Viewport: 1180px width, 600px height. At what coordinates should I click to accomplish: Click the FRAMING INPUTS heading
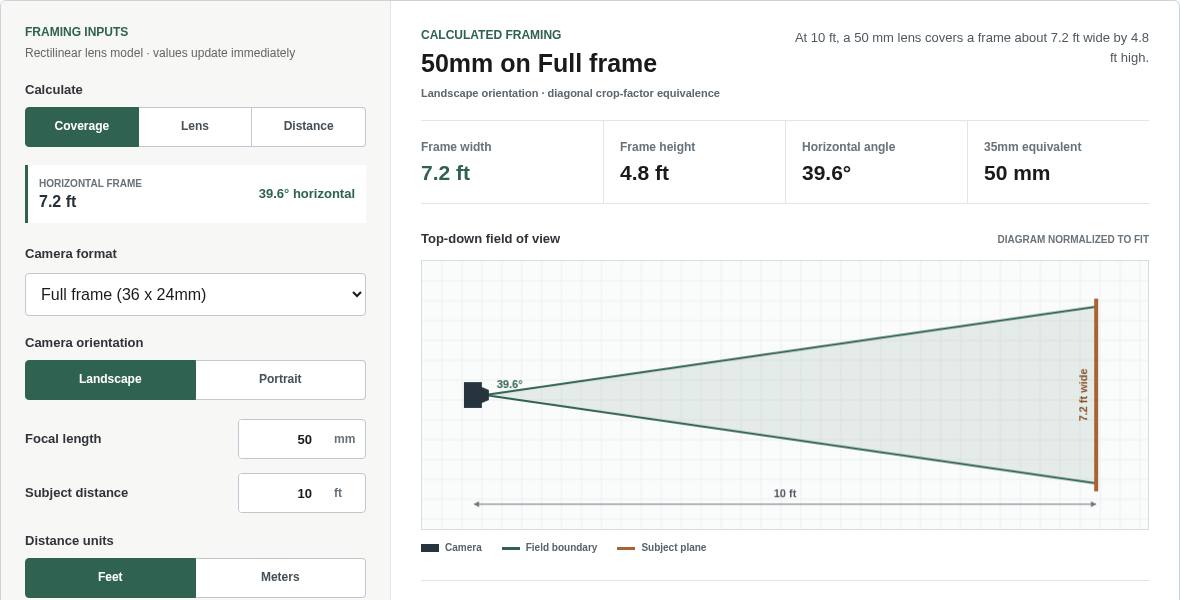(x=77, y=32)
